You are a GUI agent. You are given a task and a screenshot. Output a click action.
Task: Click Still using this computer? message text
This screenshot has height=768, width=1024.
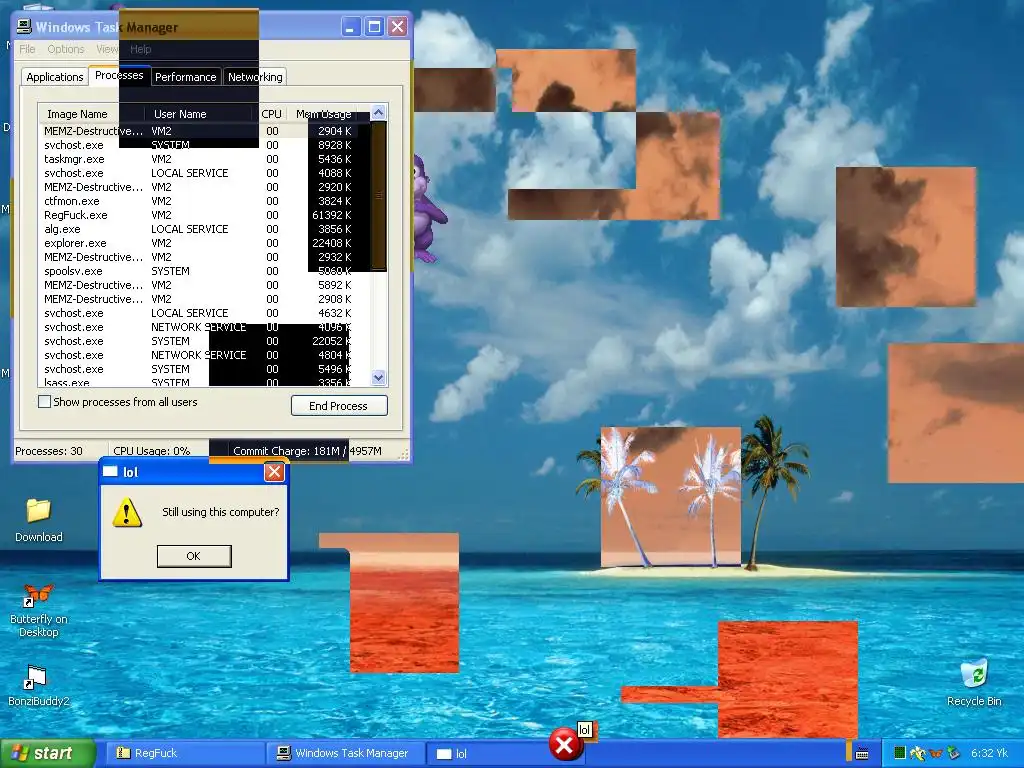coord(221,512)
